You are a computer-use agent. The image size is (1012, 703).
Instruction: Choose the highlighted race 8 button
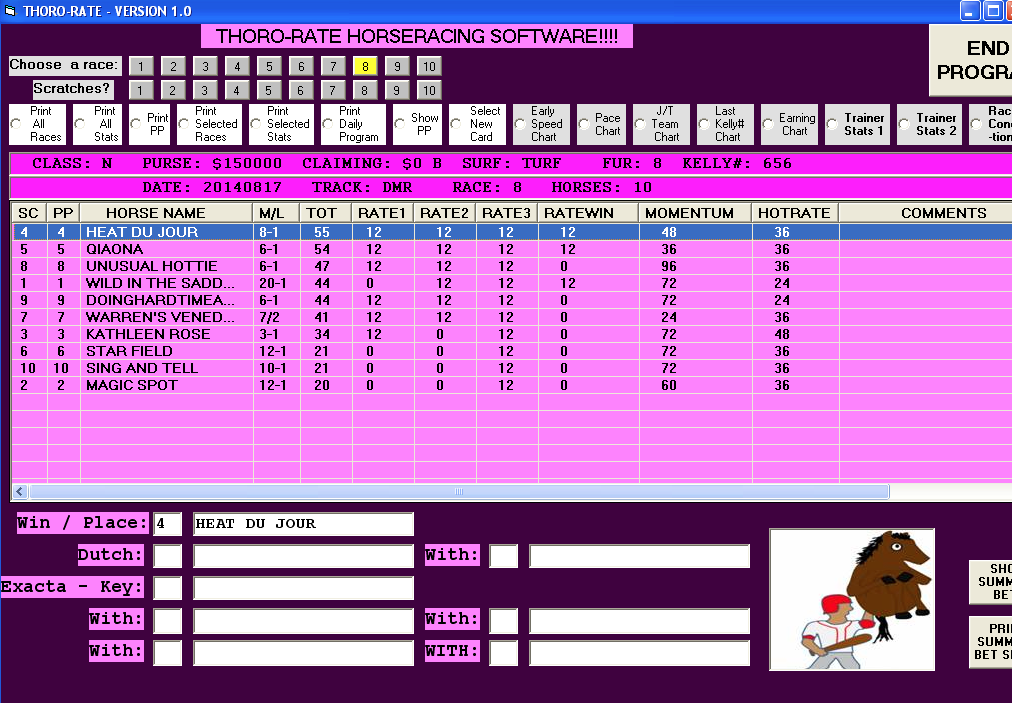[x=365, y=66]
